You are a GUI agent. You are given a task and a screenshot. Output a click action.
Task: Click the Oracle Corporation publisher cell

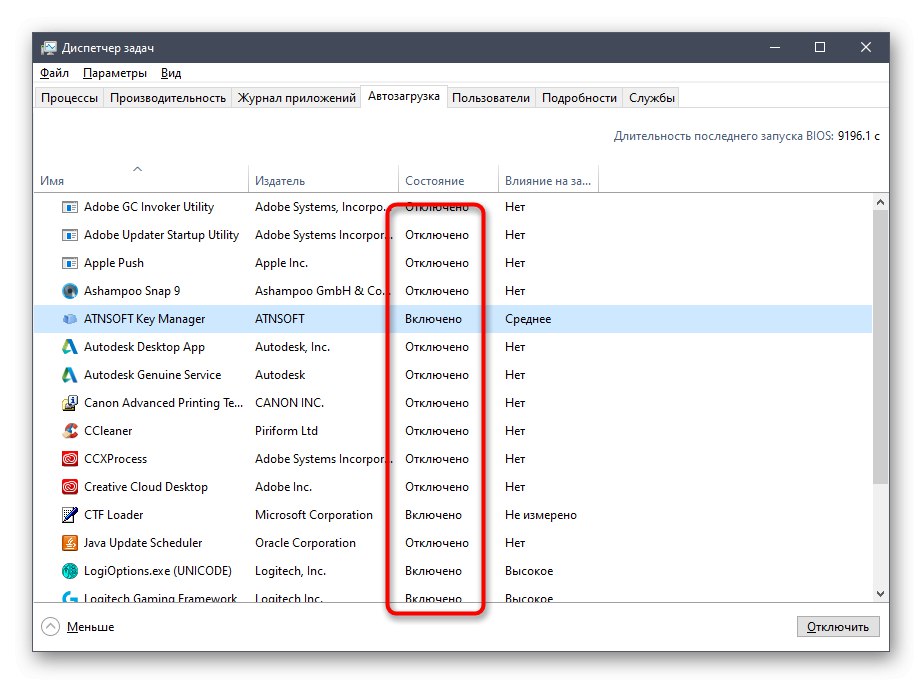click(305, 543)
